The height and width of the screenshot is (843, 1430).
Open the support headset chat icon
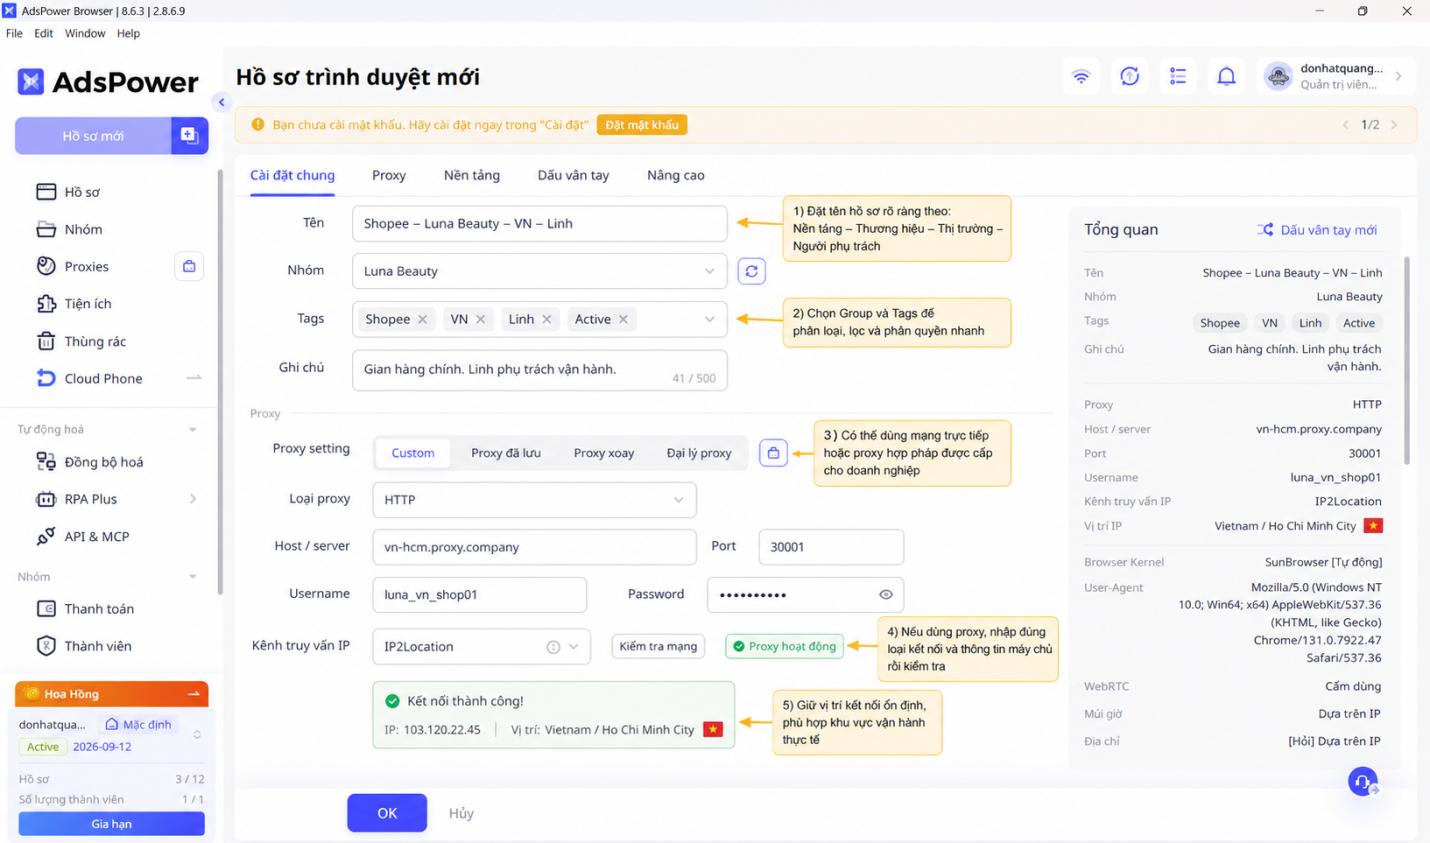click(x=1363, y=781)
